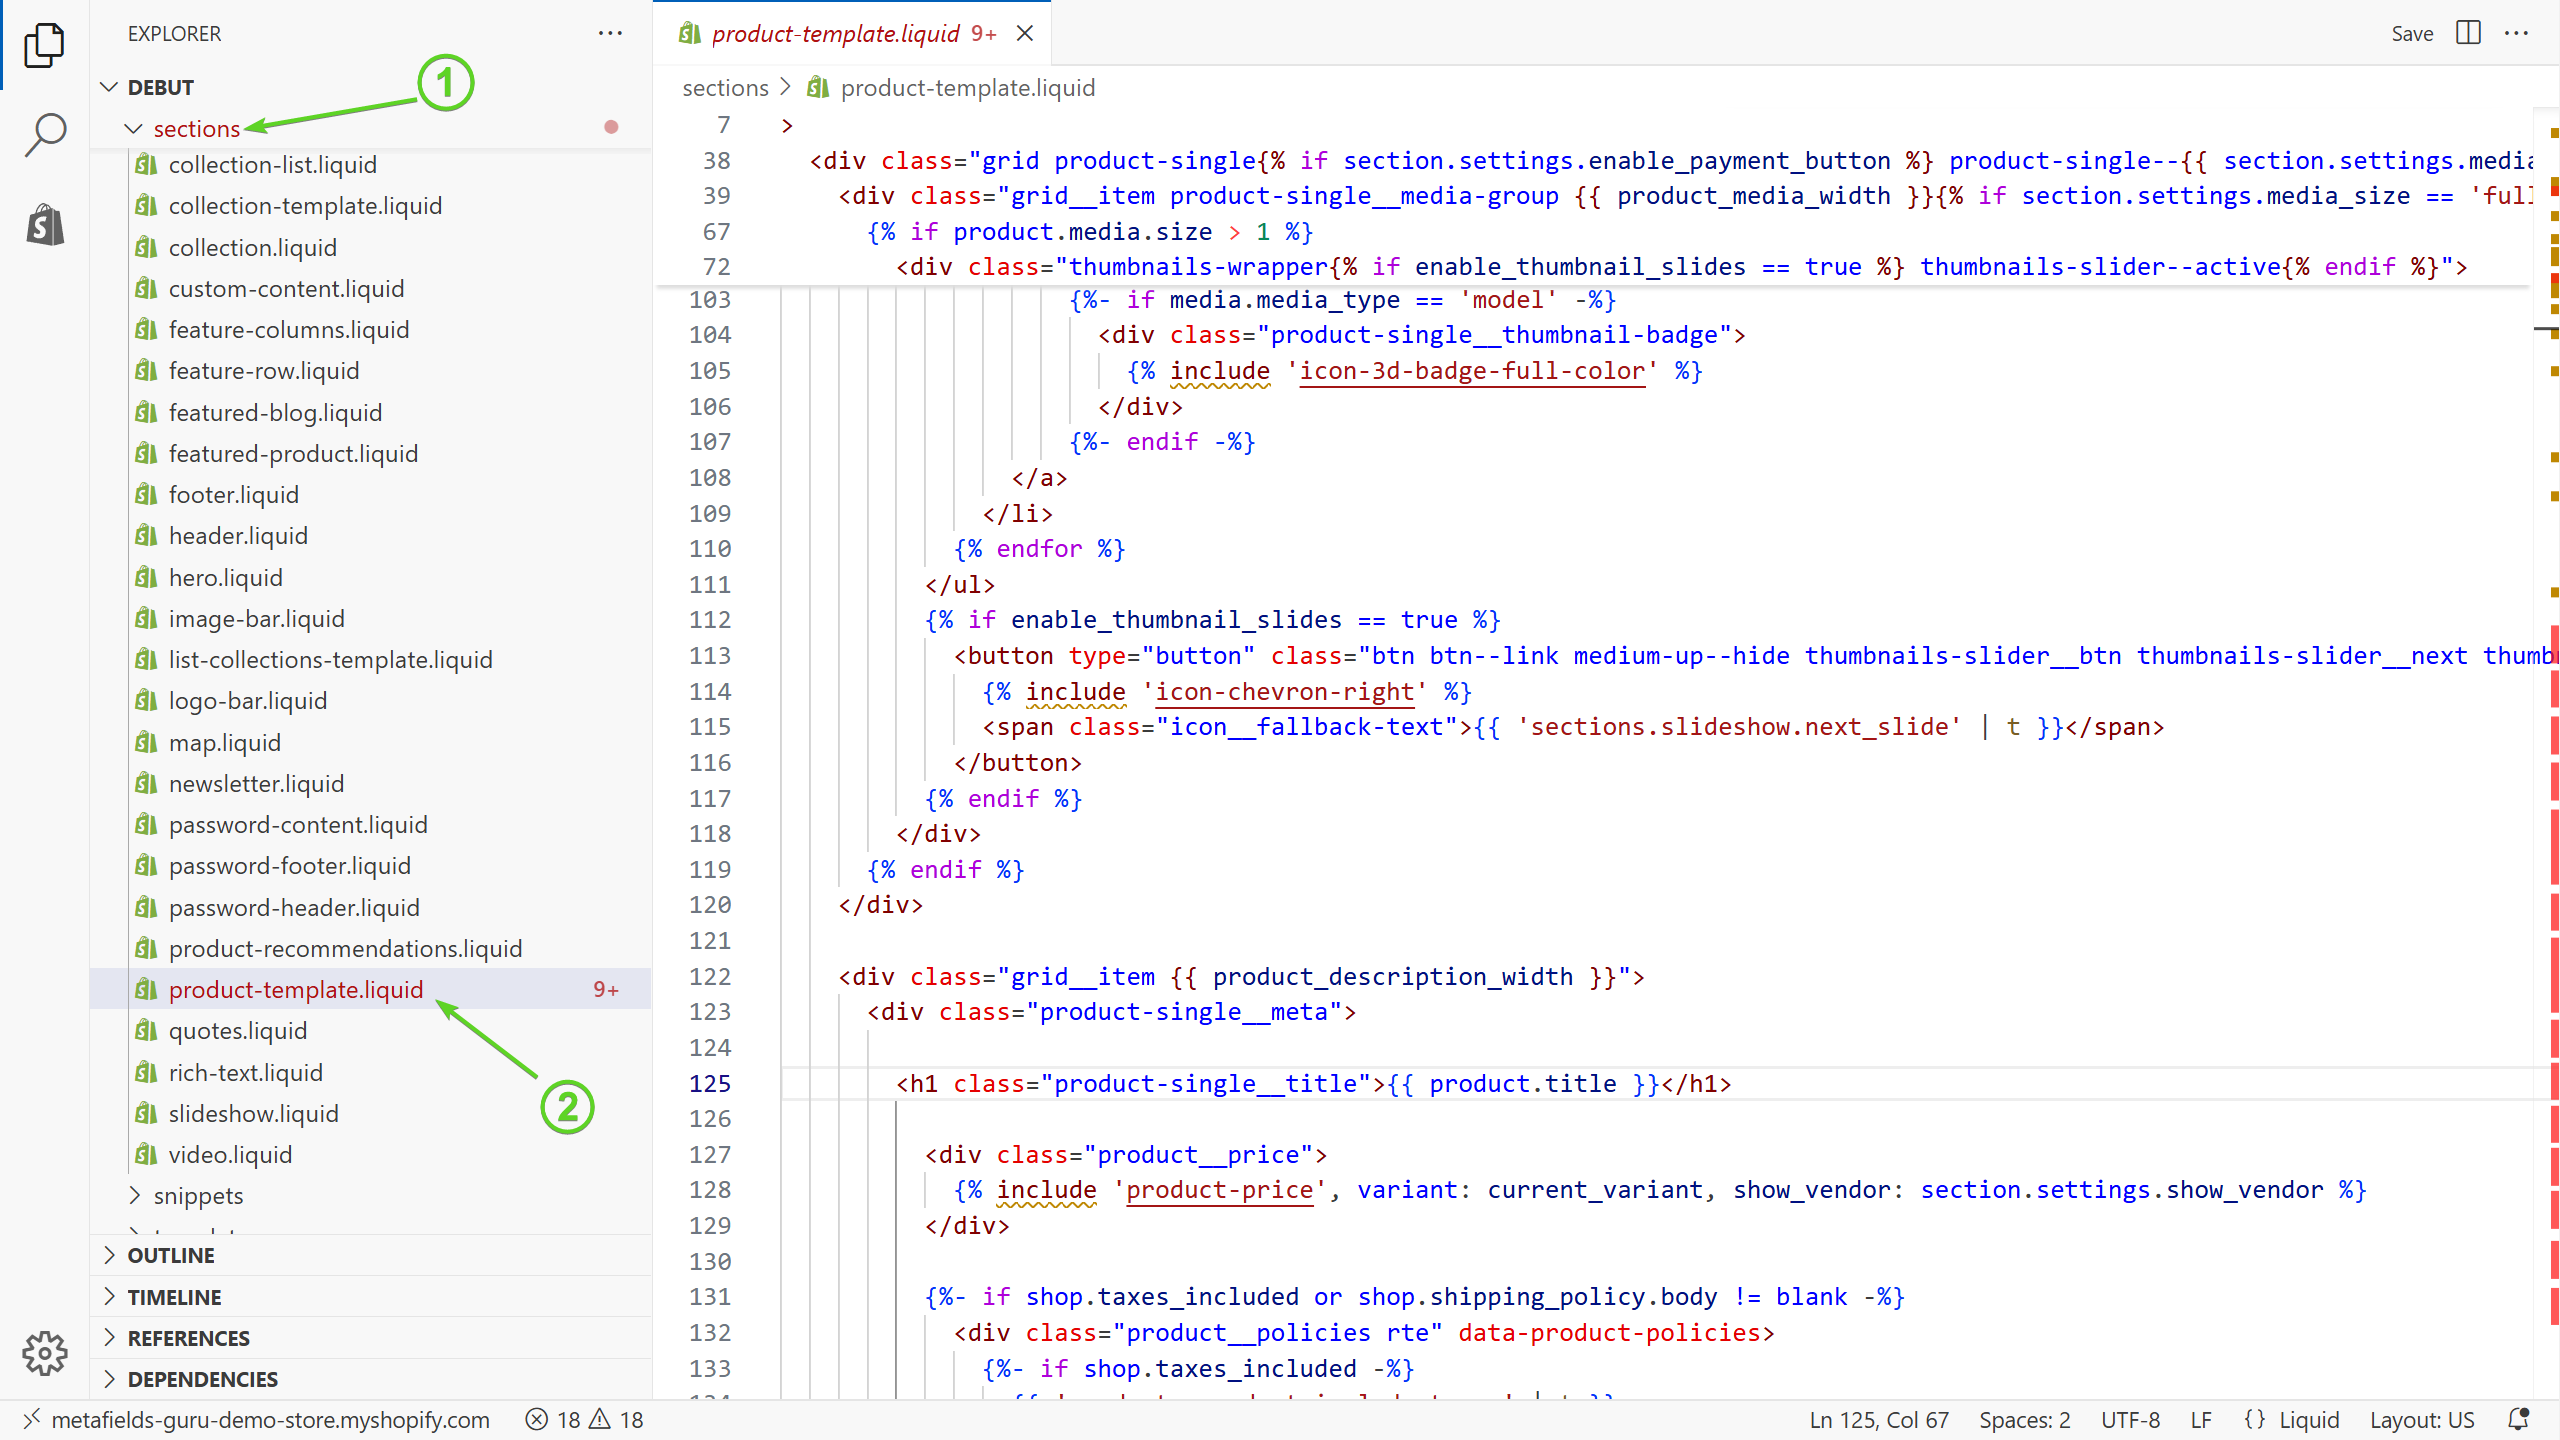
Task: Open the Manage gear settings icon
Action: pyautogui.click(x=44, y=1353)
